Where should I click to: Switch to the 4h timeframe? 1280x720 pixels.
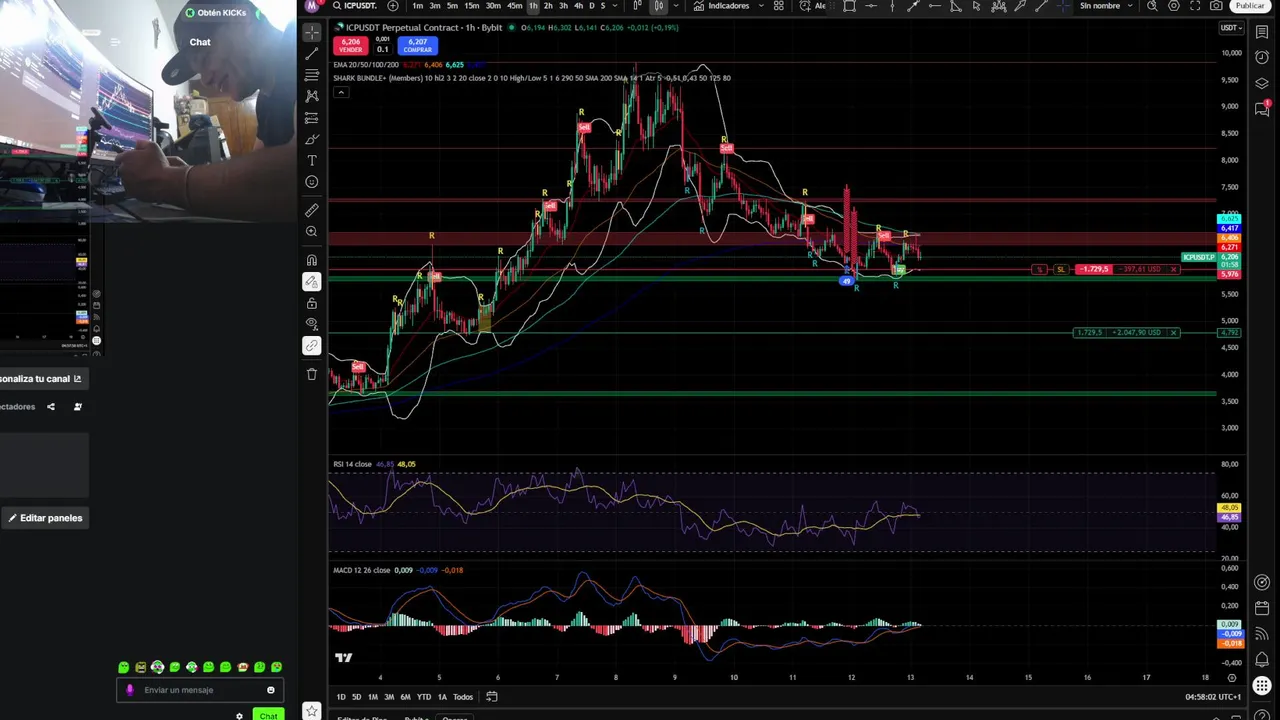click(x=578, y=6)
